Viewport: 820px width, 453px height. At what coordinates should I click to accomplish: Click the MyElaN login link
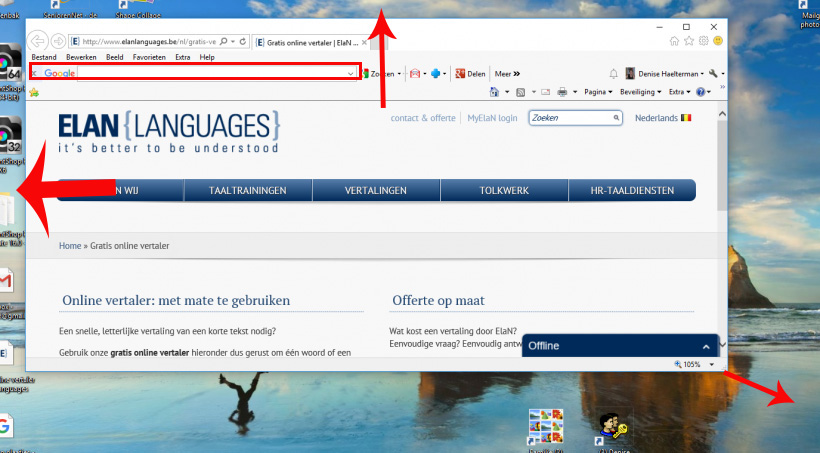click(492, 118)
